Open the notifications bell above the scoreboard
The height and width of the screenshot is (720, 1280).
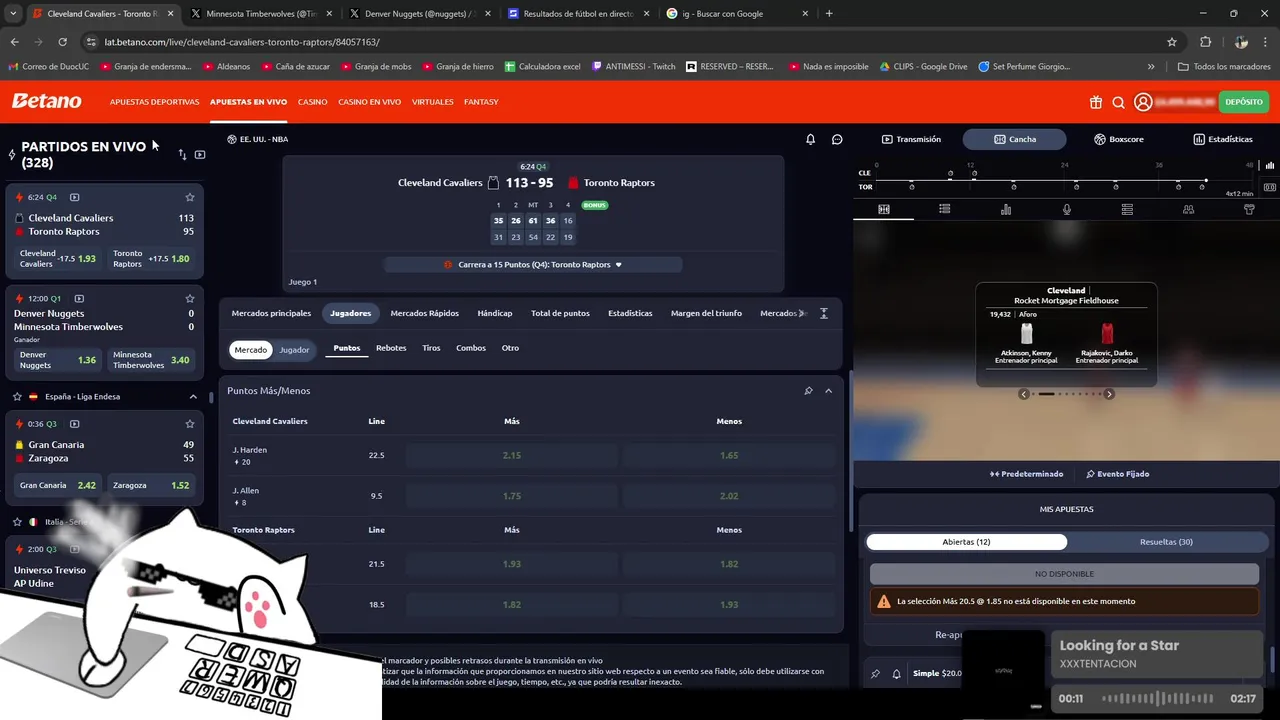point(811,139)
